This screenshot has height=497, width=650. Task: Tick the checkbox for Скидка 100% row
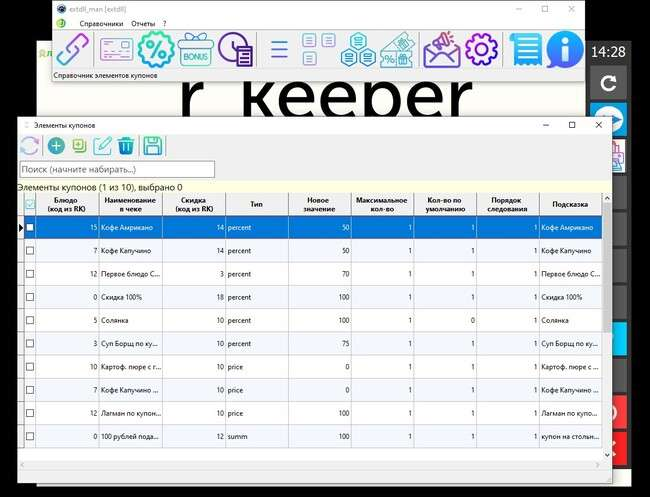coord(29,297)
